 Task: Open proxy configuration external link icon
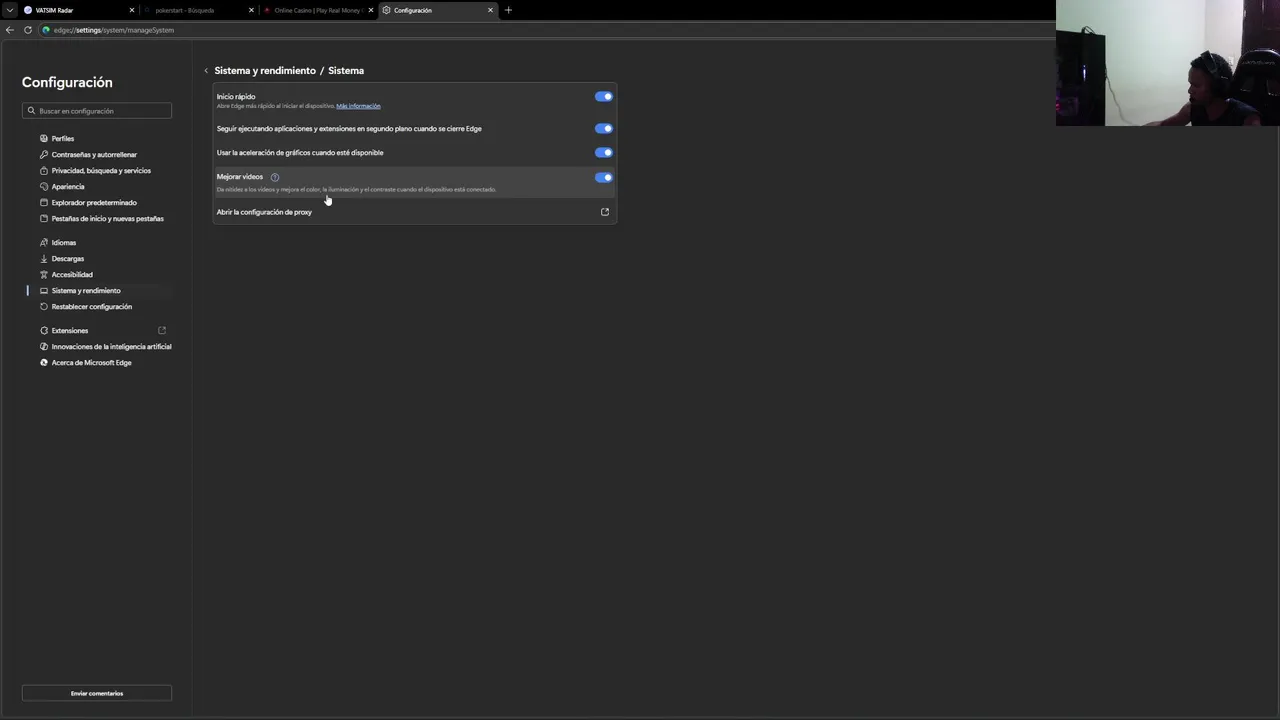pos(605,212)
